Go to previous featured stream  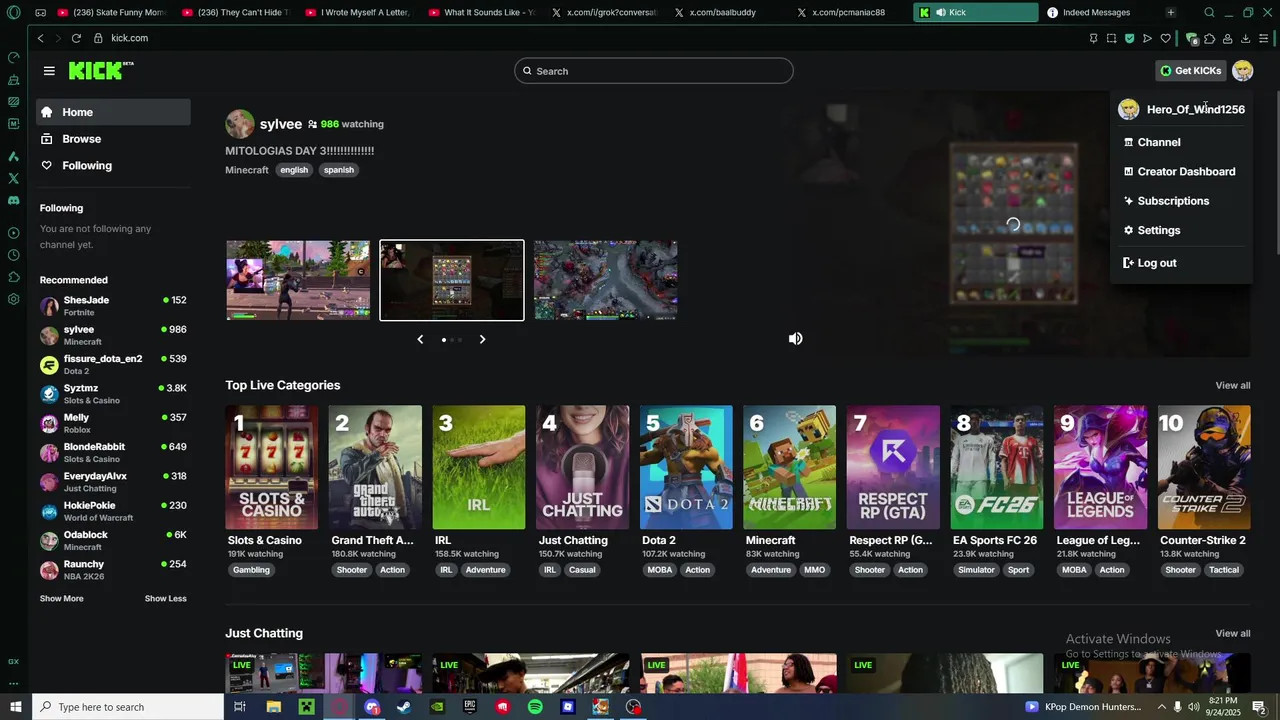click(420, 340)
